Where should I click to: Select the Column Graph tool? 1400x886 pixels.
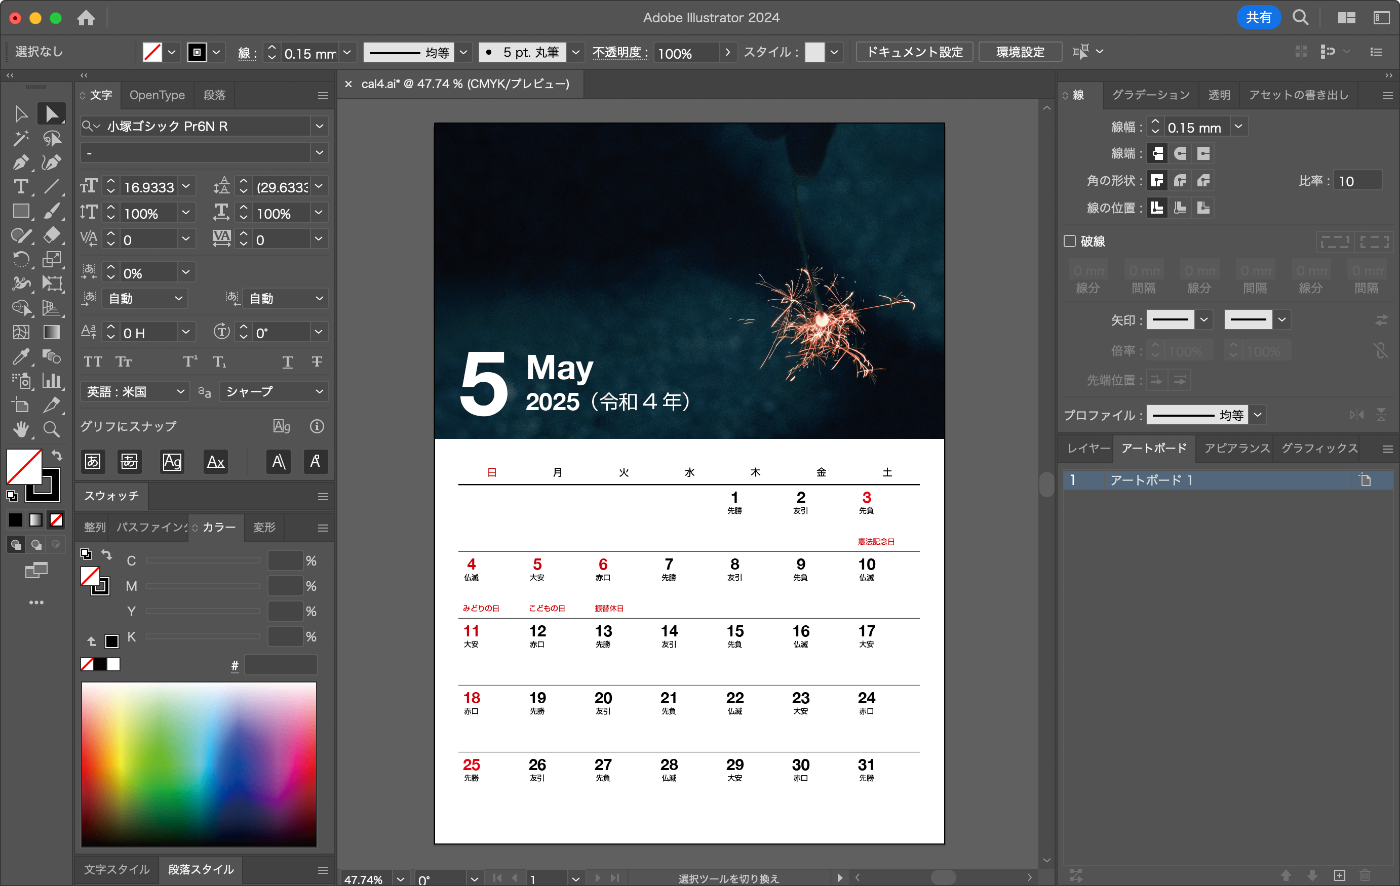(52, 380)
